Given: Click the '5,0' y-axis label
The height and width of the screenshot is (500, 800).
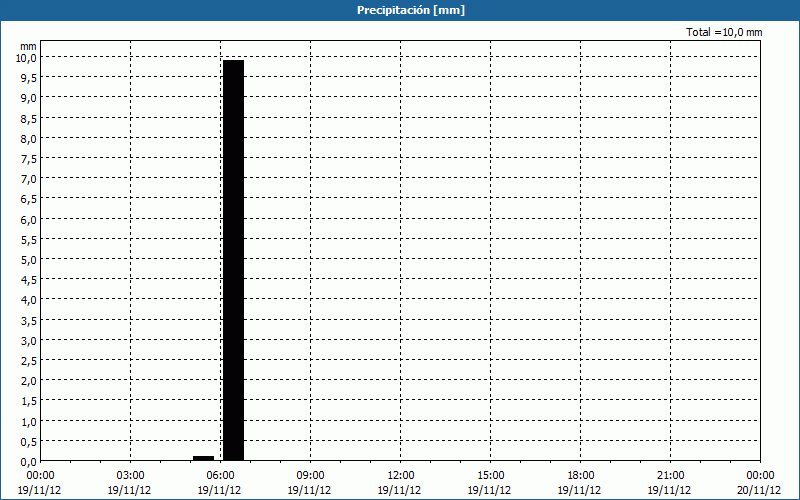Looking at the screenshot, I should [29, 260].
